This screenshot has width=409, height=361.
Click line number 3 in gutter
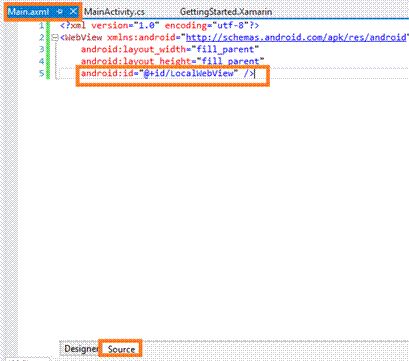click(41, 49)
